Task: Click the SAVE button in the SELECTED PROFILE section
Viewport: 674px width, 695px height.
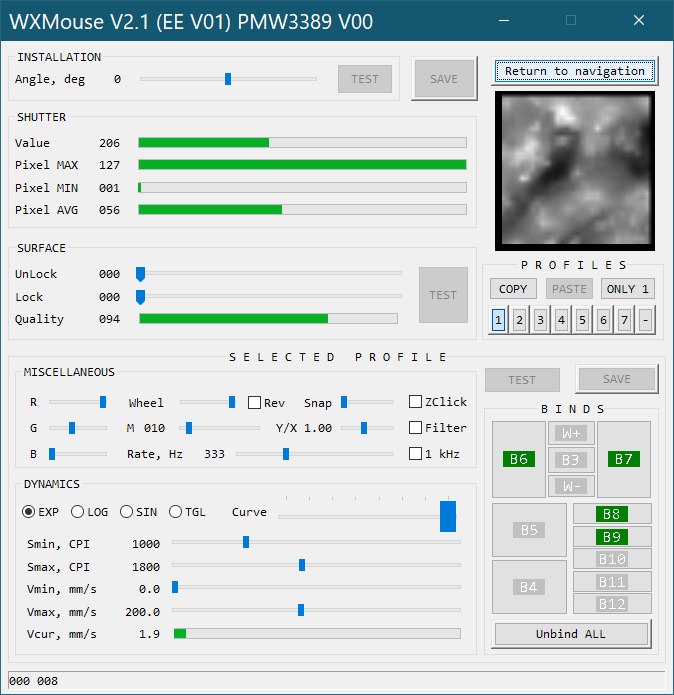Action: coord(617,379)
